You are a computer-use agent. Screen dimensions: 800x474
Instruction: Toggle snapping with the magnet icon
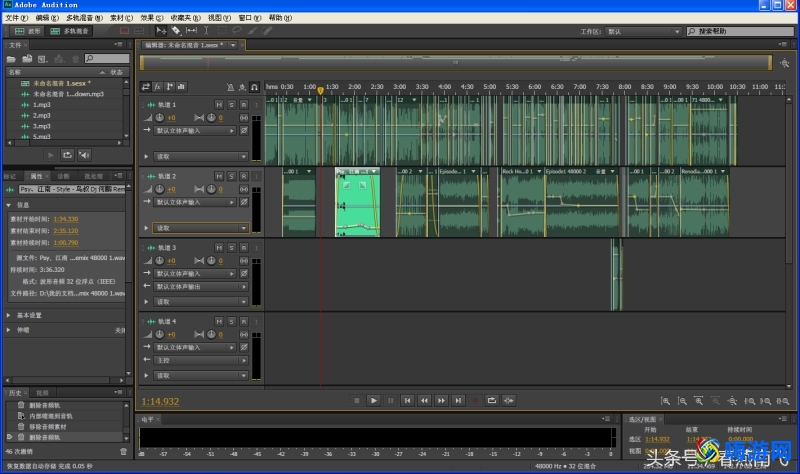pos(254,87)
